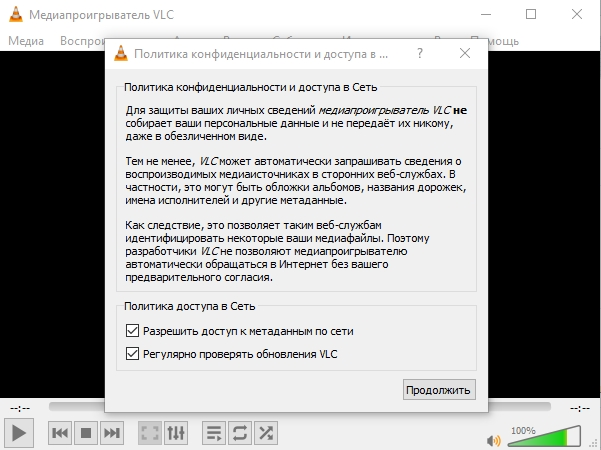Click the Продолжить button
This screenshot has width=601, height=450.
[x=439, y=390]
